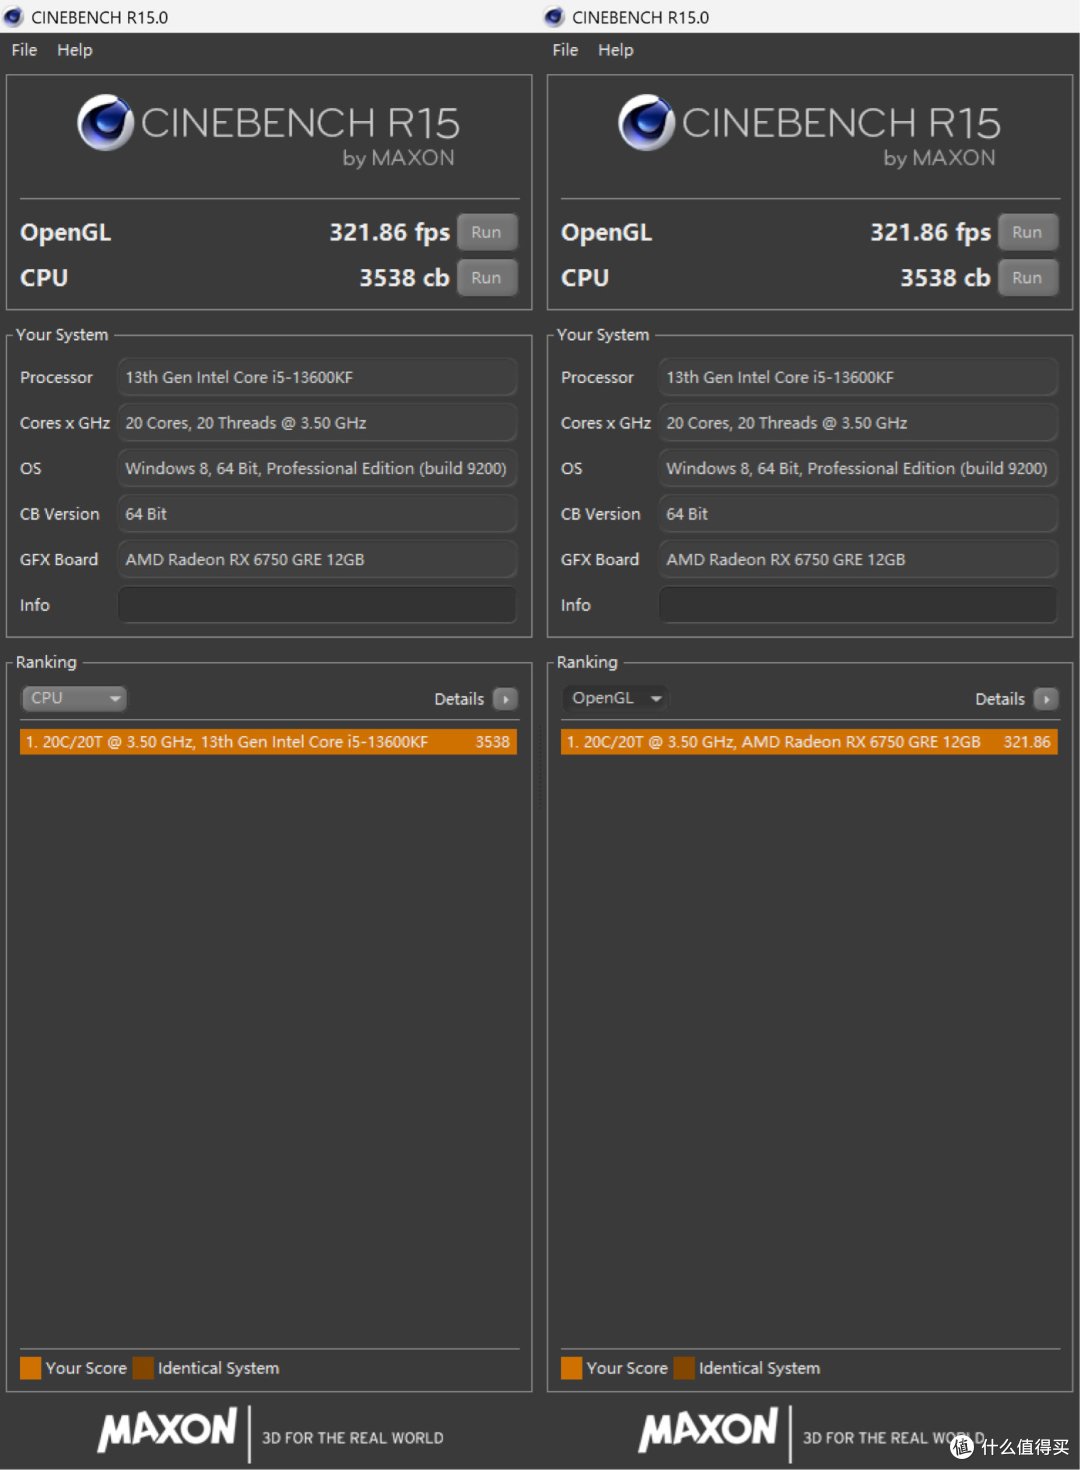Click Details arrow button in left window
1080x1470 pixels.
click(506, 699)
